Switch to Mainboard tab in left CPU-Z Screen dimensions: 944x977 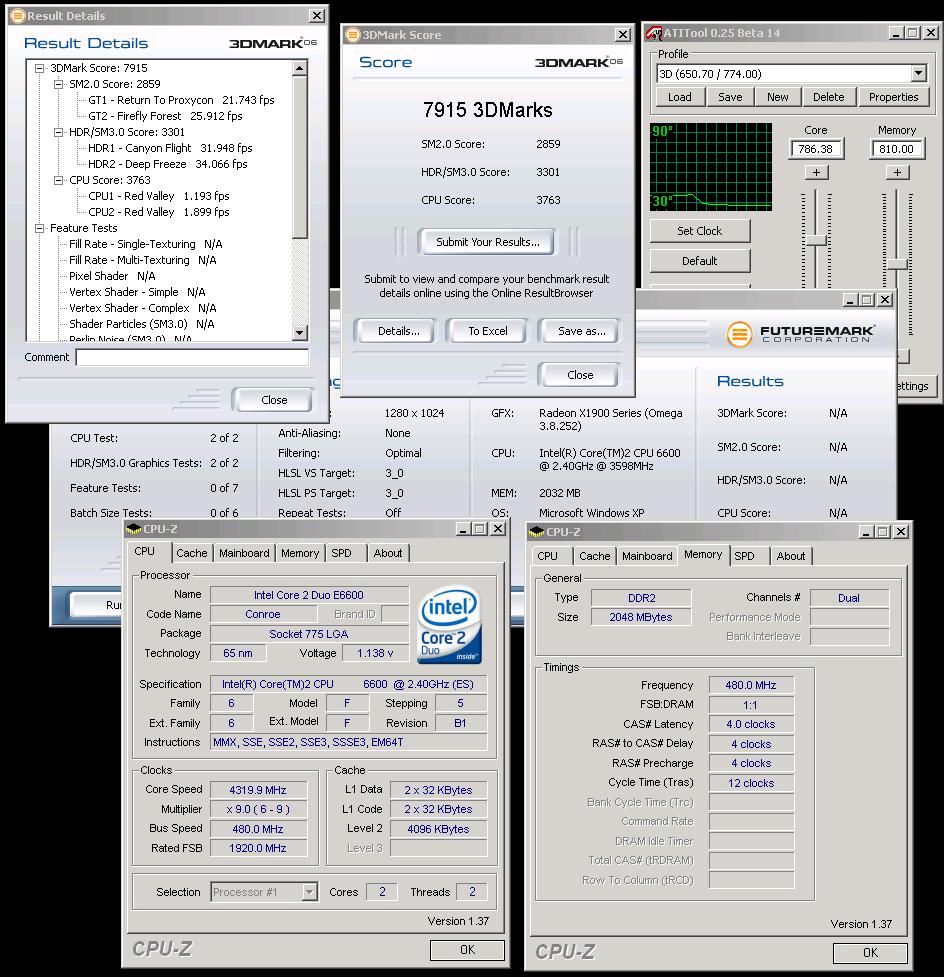click(244, 553)
